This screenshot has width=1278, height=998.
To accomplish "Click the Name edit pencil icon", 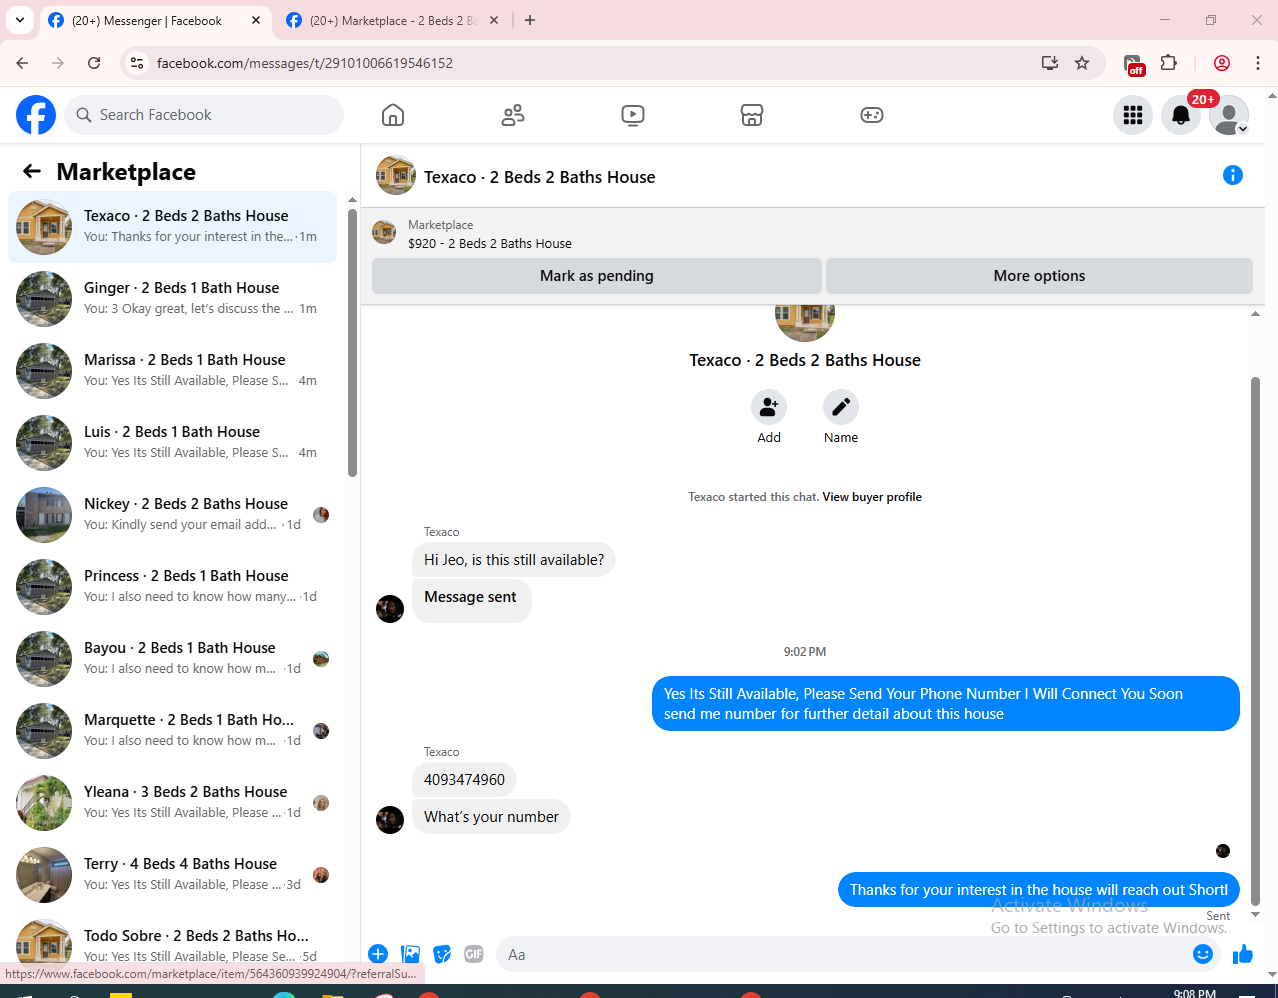I will click(841, 407).
